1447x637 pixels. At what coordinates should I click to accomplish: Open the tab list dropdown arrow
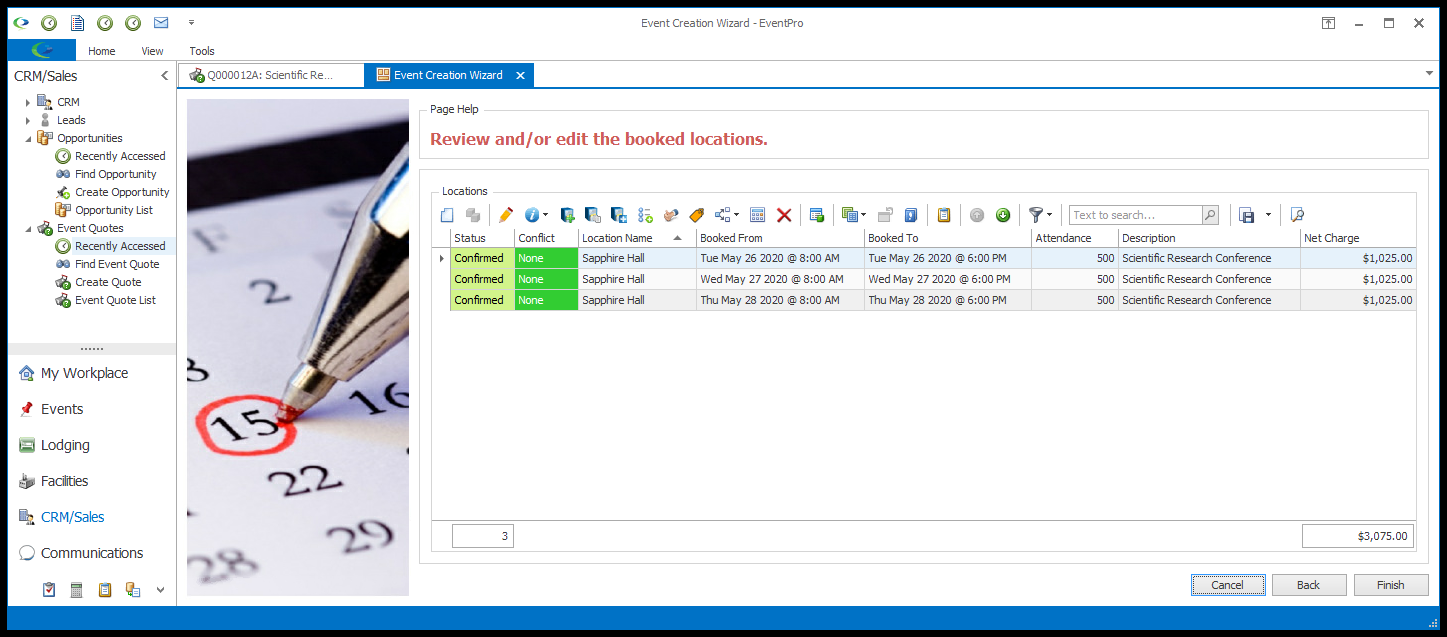click(x=1428, y=74)
